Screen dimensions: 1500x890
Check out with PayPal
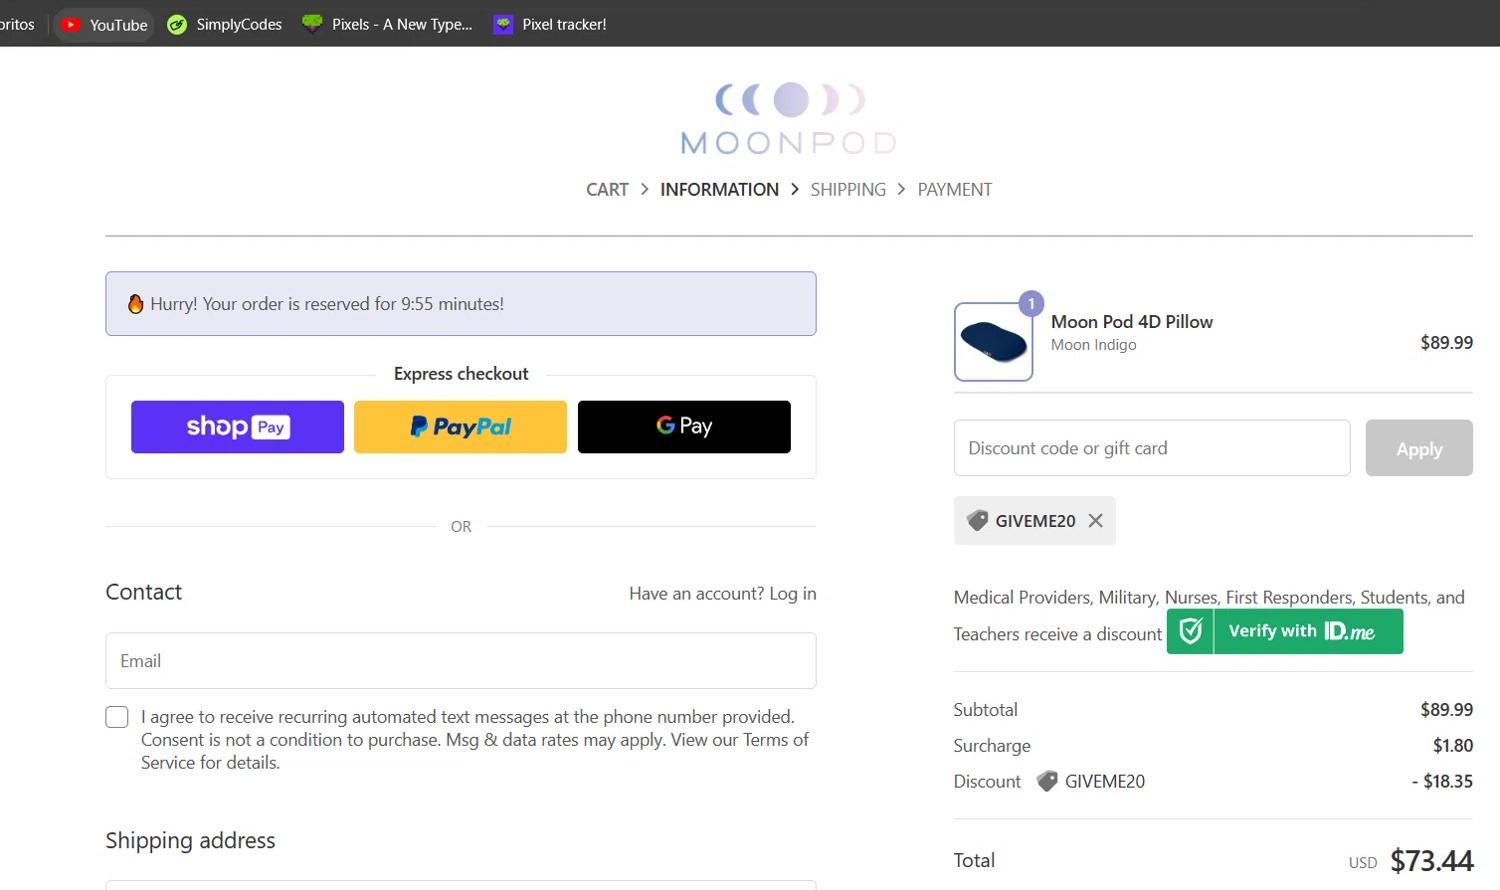pos(460,427)
